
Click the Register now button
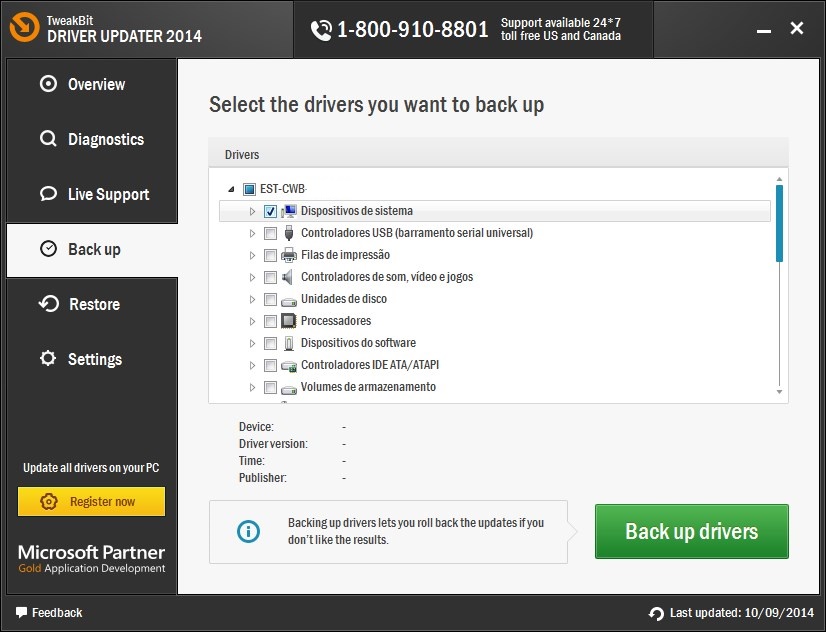[92, 501]
